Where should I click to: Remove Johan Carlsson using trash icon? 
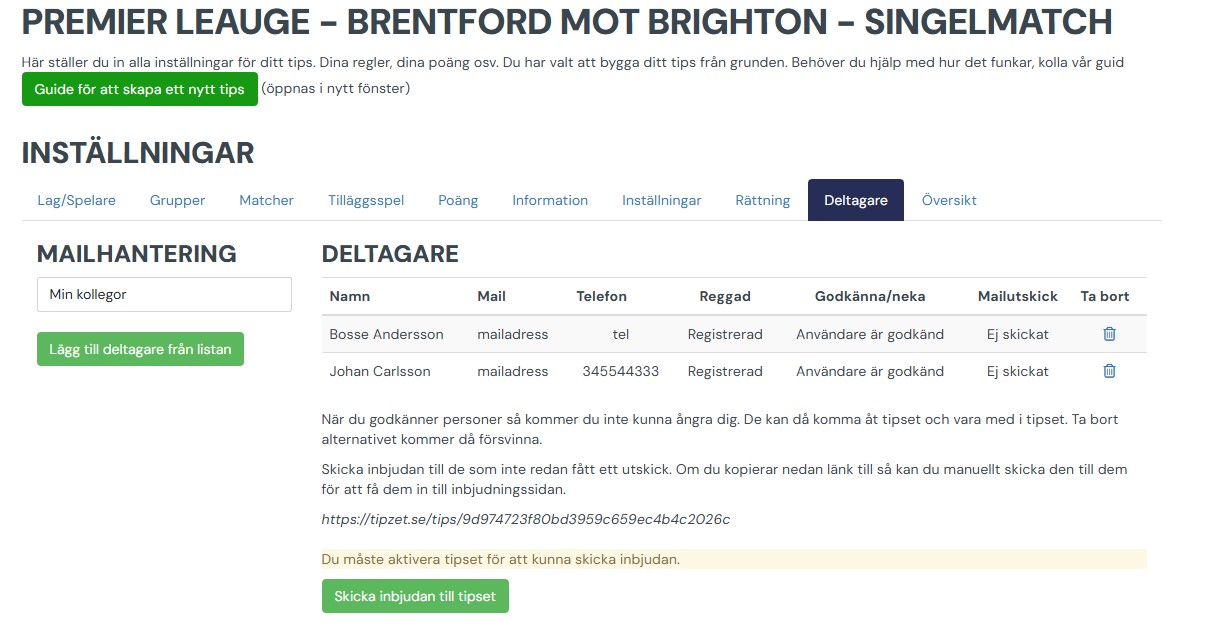click(x=1109, y=371)
